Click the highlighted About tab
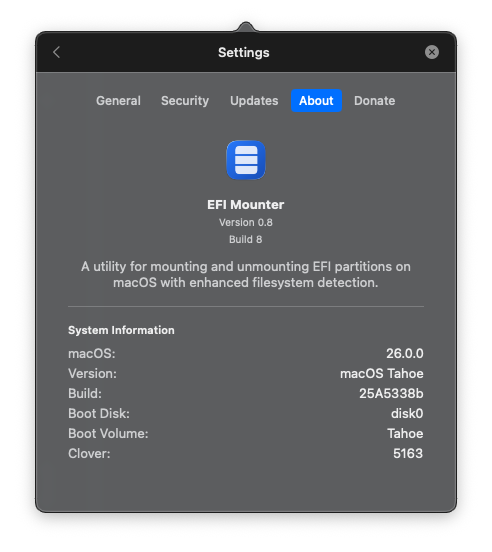The height and width of the screenshot is (552, 492). coord(316,101)
